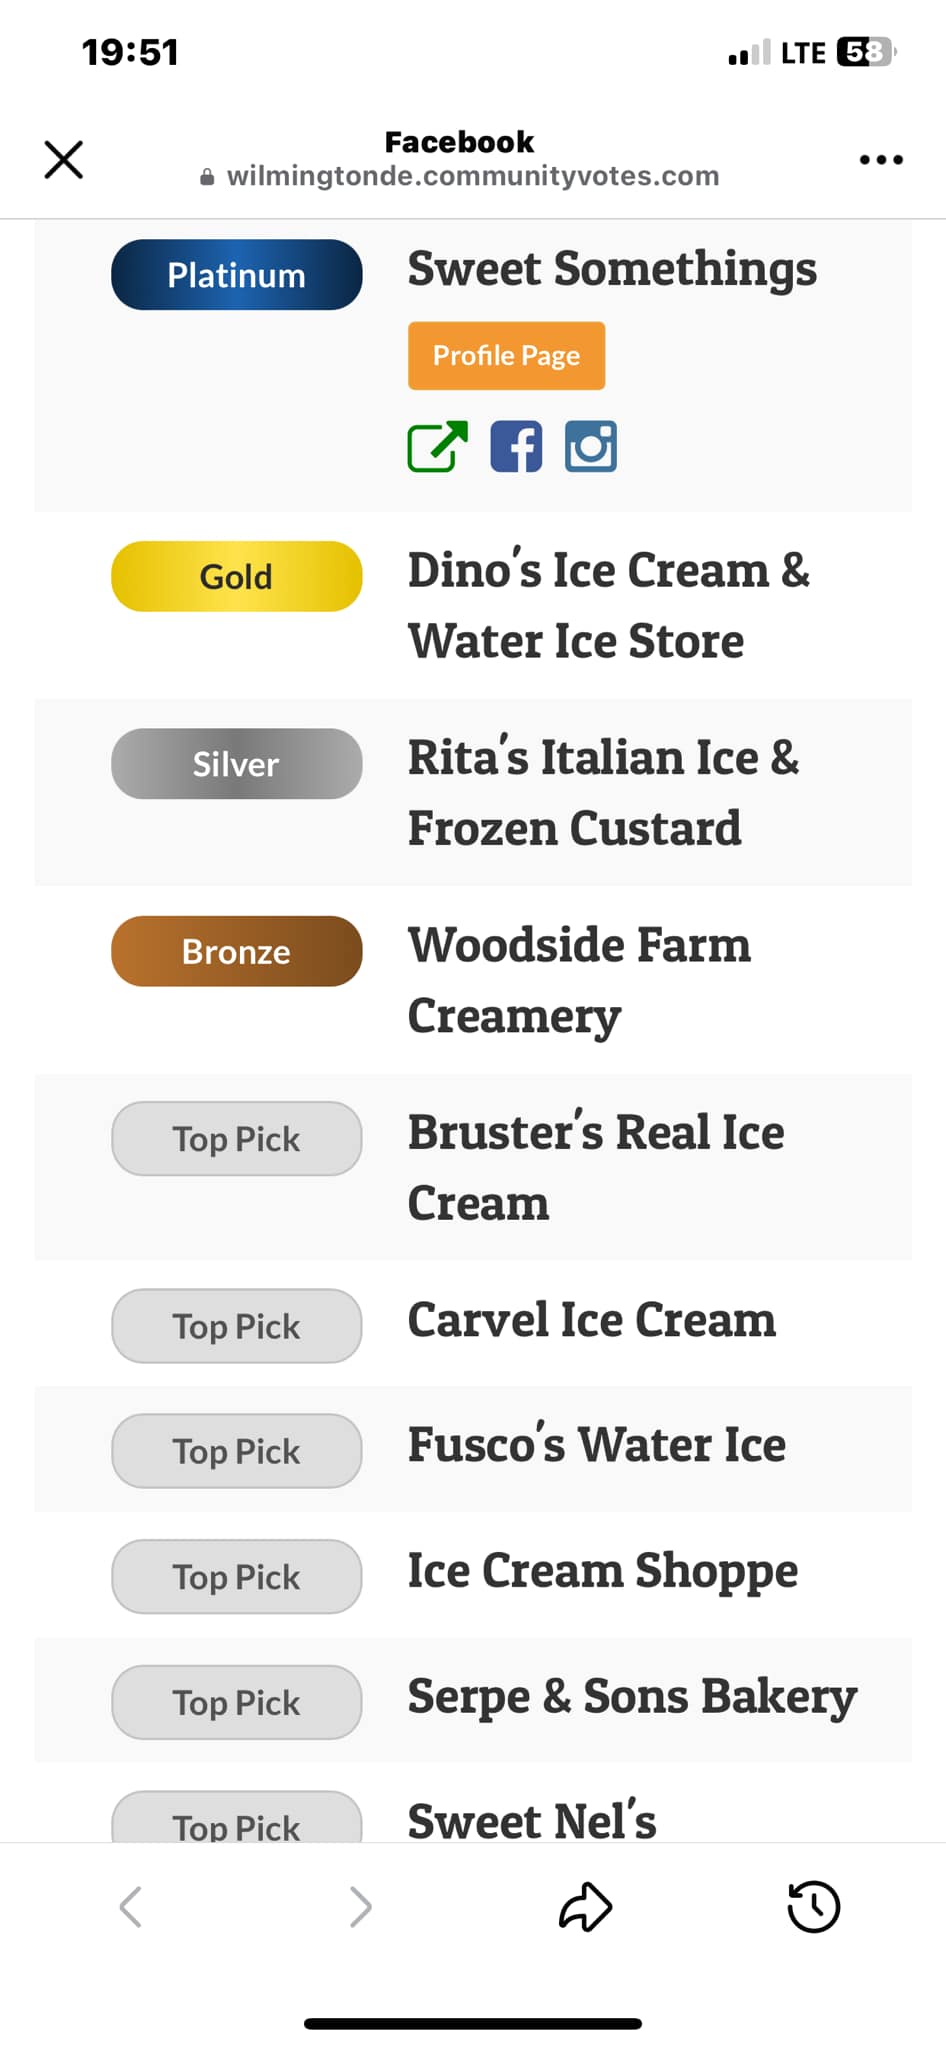Viewport: 946px width, 2048px height.
Task: Close the in-app browser with X
Action: pos(64,159)
